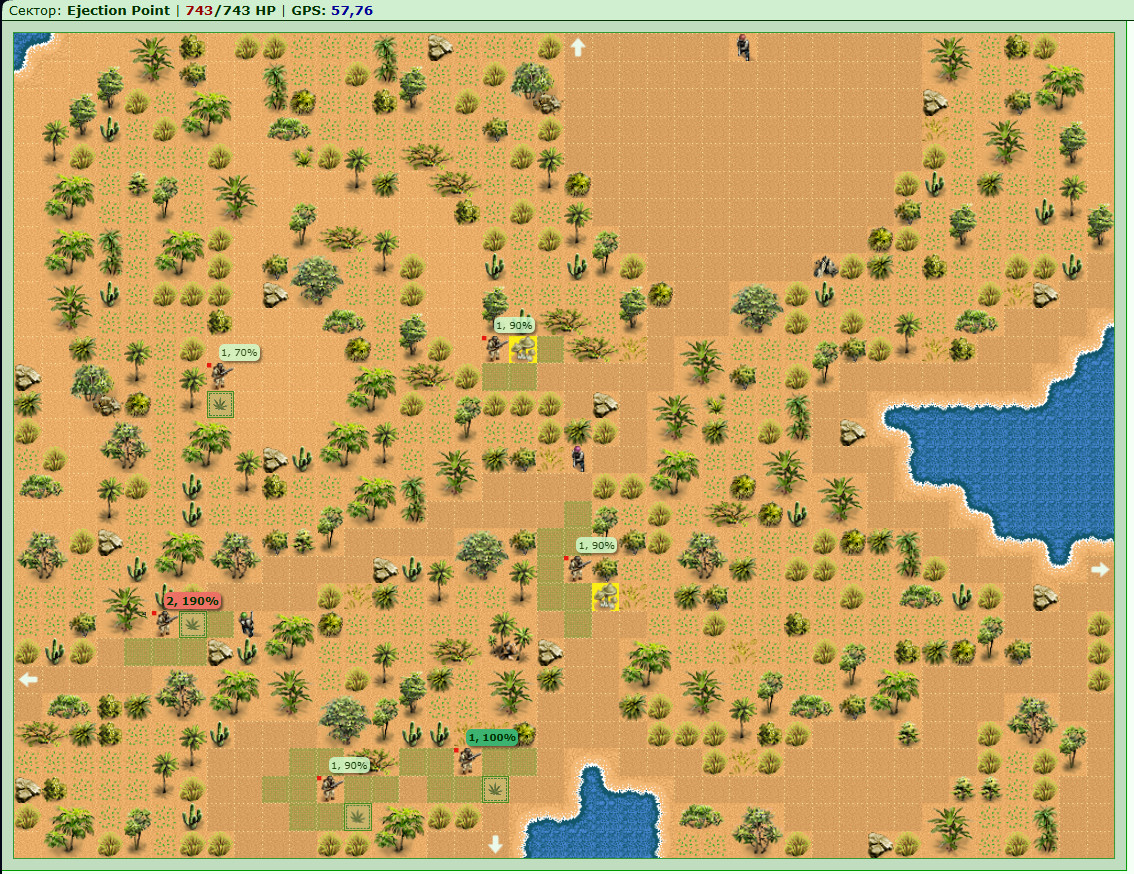
Task: Pick the hemp tile near the "1, 100%" soldier
Action: point(495,789)
